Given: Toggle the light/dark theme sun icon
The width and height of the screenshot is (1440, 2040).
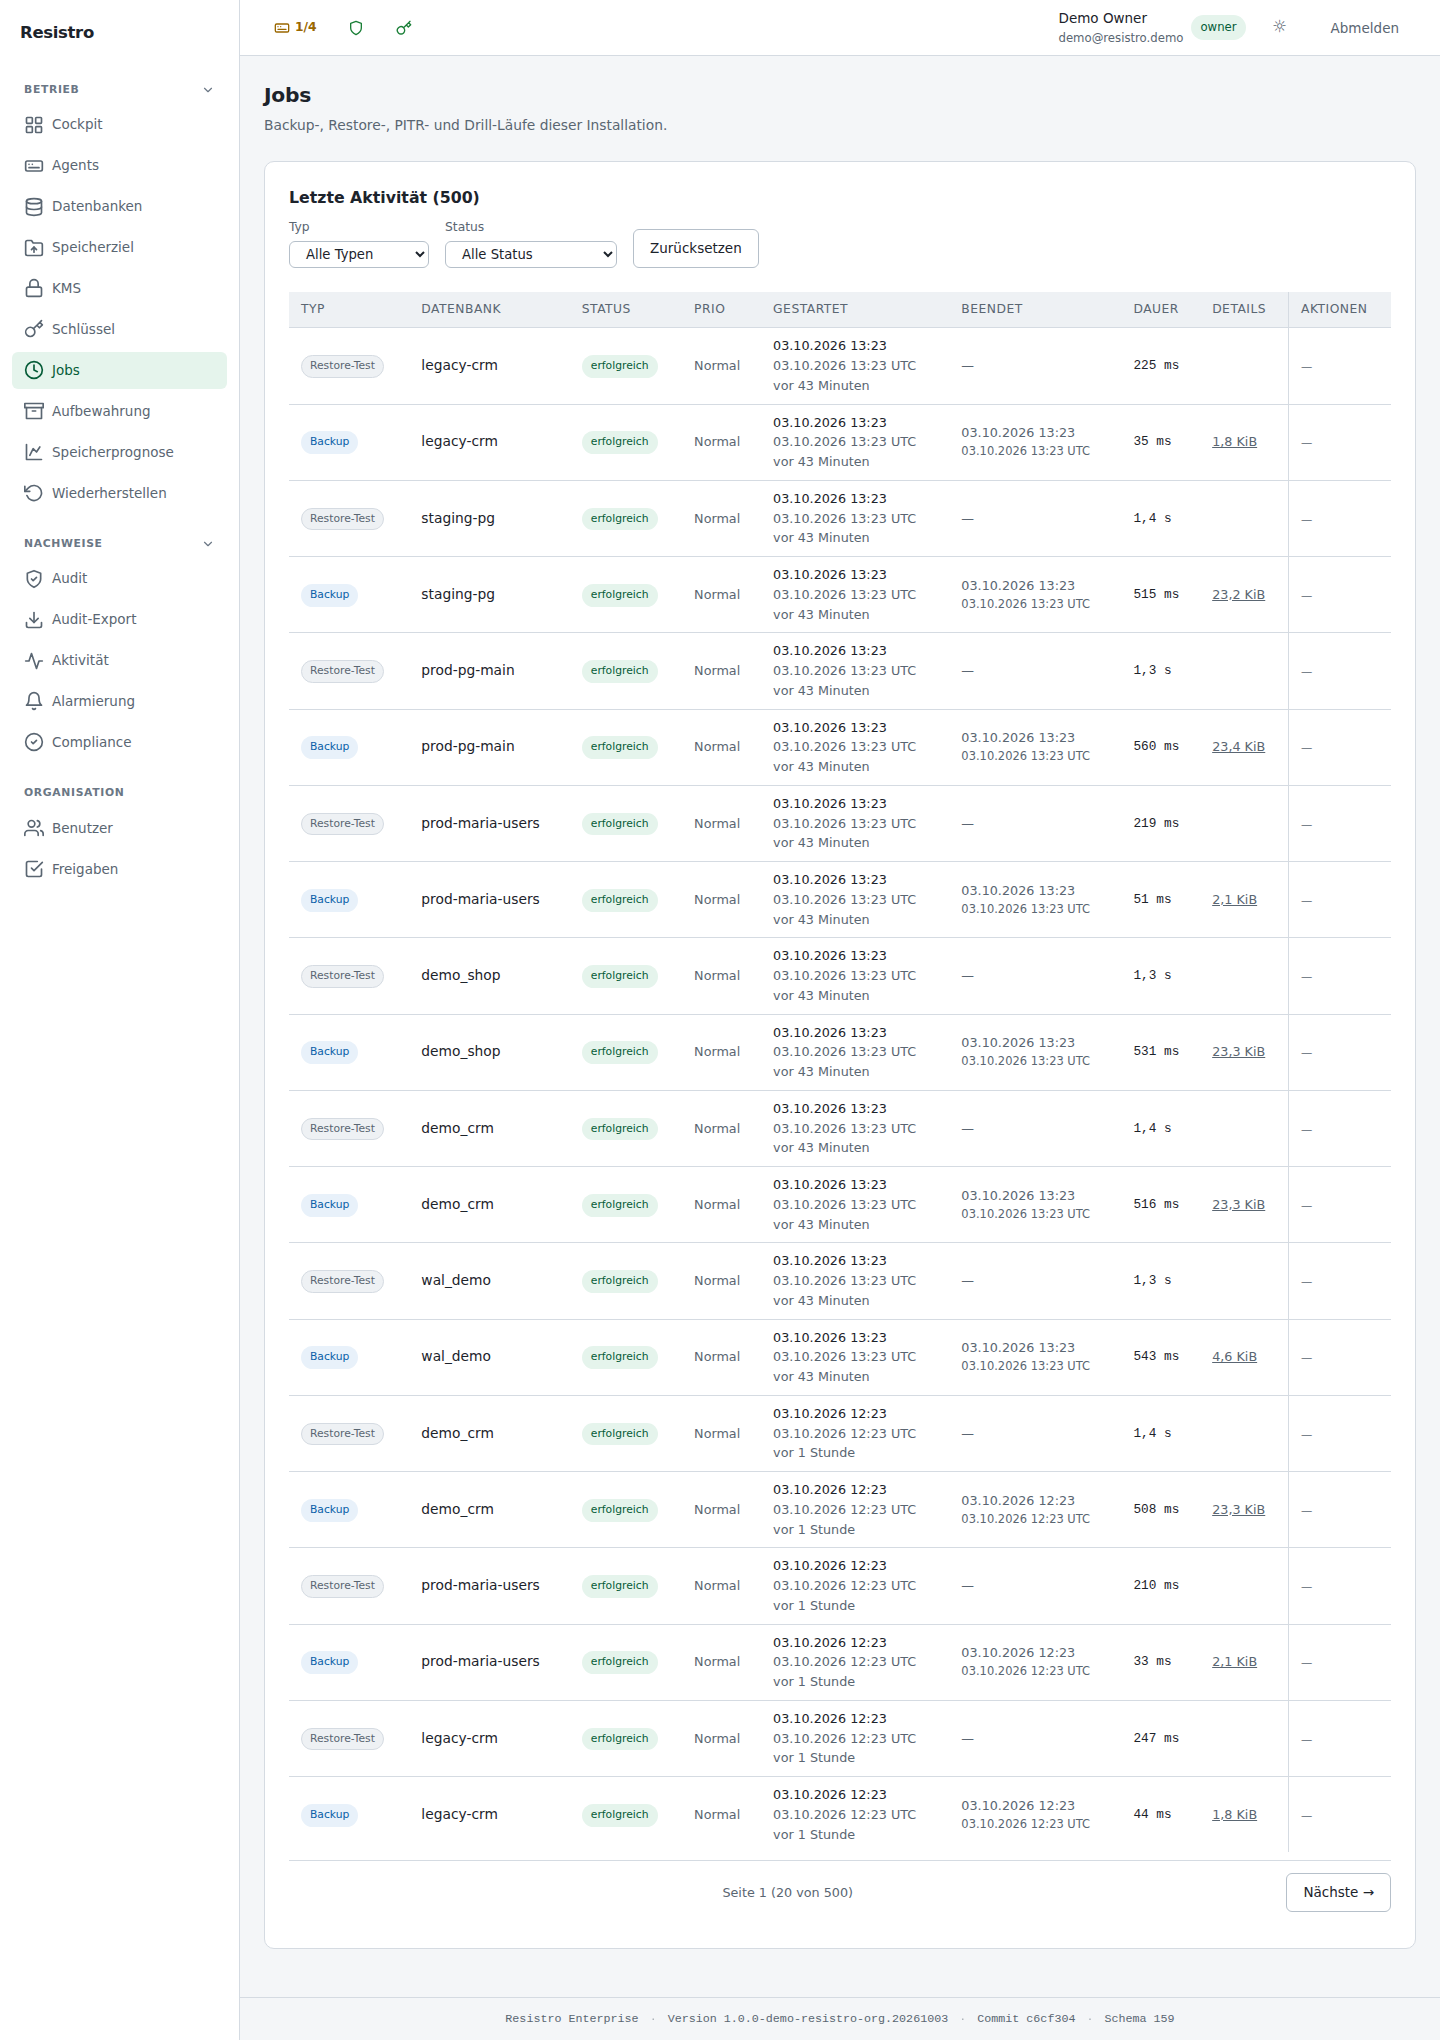Looking at the screenshot, I should tap(1280, 27).
